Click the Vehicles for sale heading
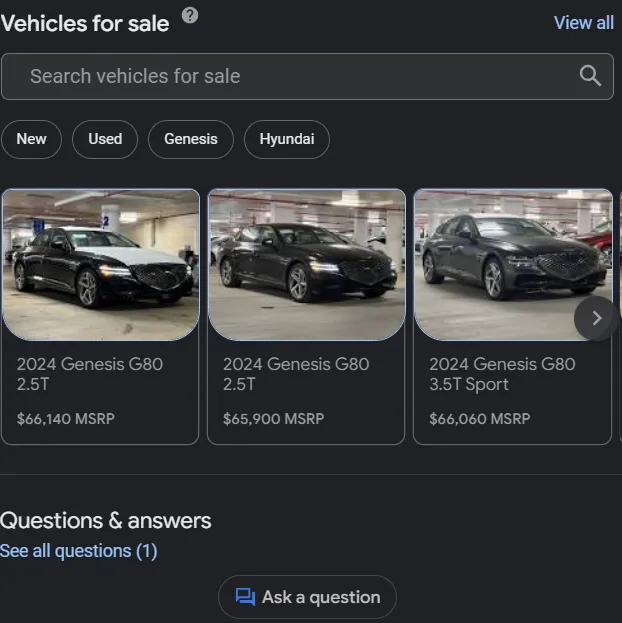The height and width of the screenshot is (623, 622). 85,23
